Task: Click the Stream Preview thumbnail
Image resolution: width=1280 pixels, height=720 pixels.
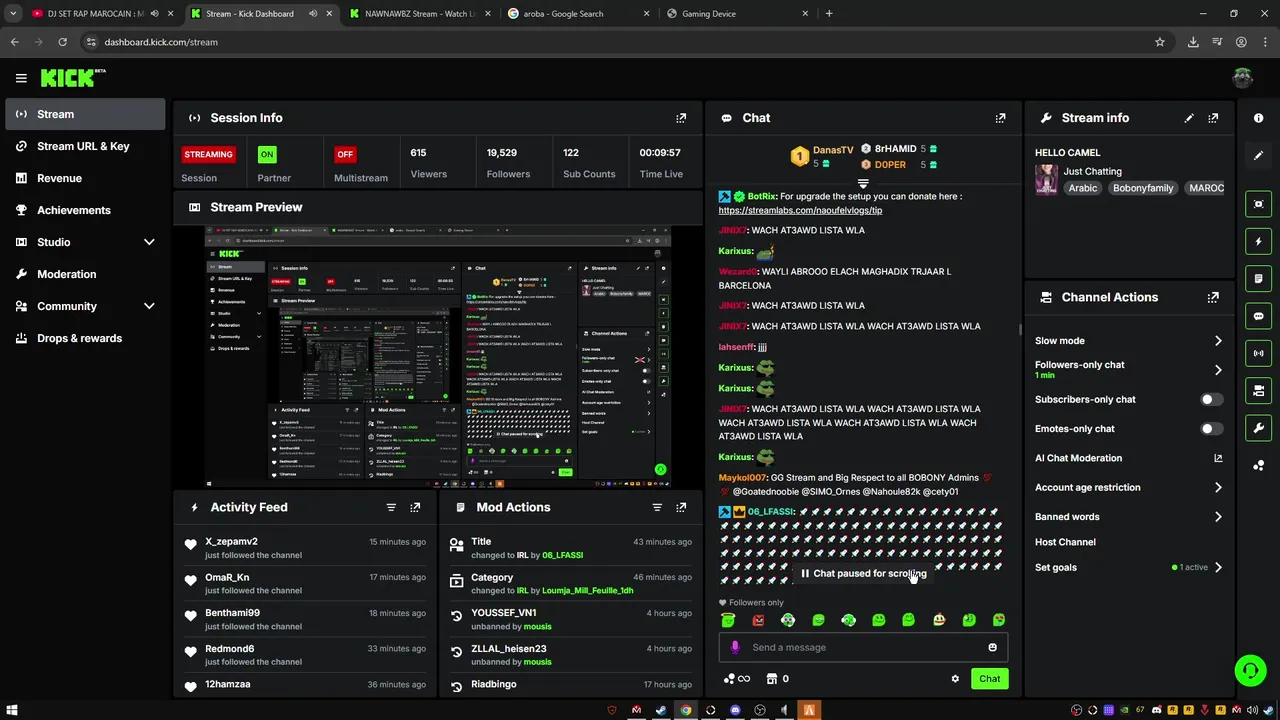Action: point(438,357)
